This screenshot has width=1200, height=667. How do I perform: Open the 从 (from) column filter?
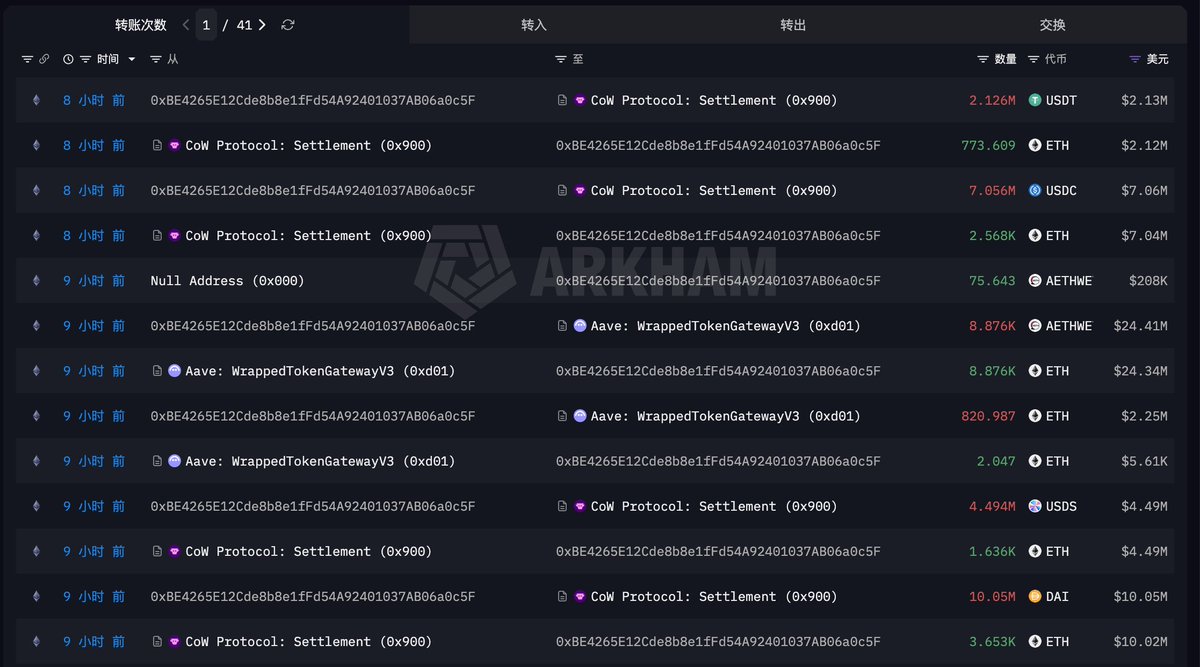(x=156, y=59)
